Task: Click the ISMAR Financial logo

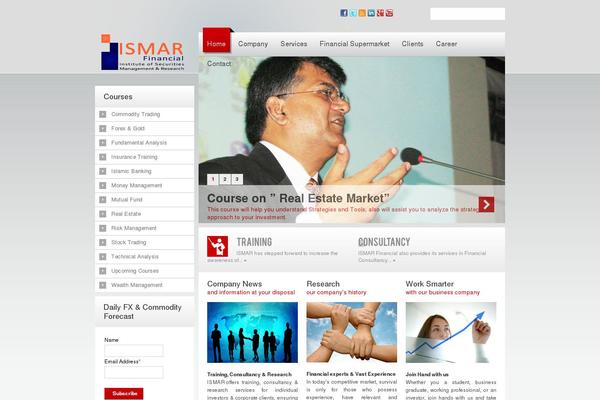Action: pos(142,52)
